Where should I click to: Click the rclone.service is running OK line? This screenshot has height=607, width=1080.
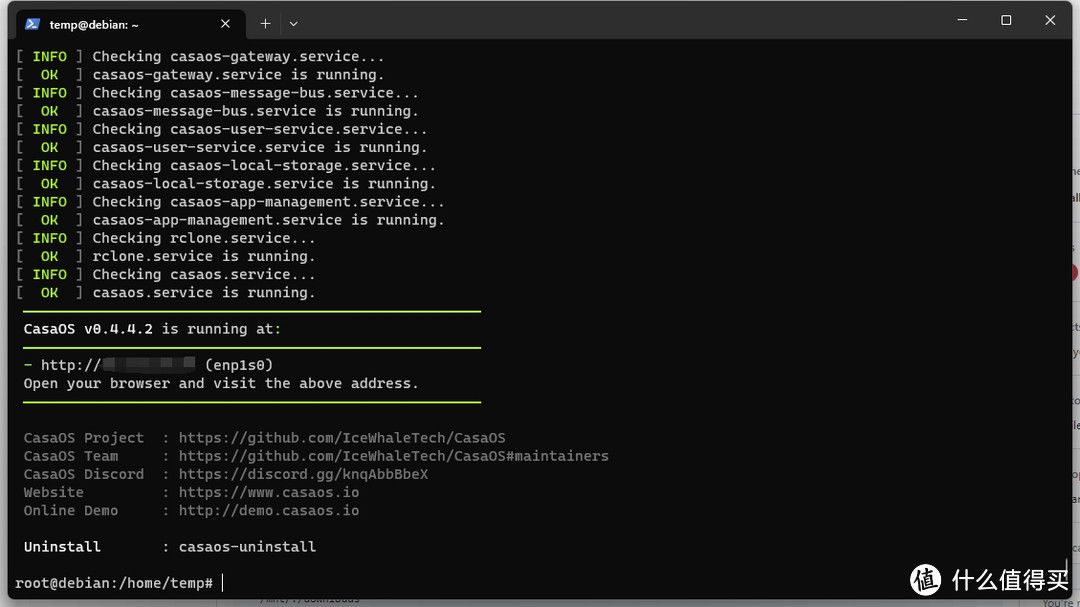165,256
